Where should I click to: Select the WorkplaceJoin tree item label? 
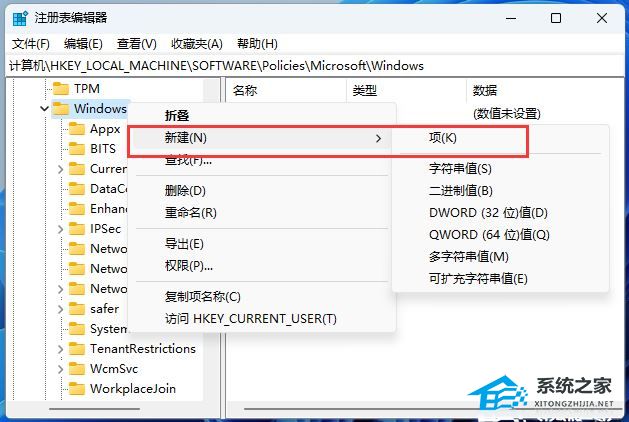(x=133, y=389)
